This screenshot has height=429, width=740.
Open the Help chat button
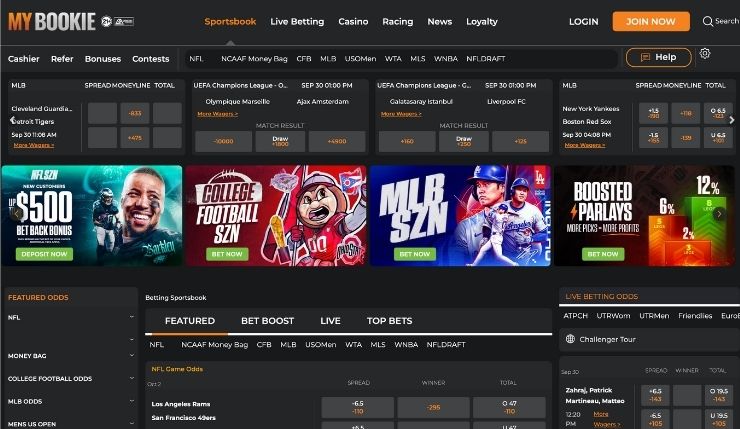point(658,57)
